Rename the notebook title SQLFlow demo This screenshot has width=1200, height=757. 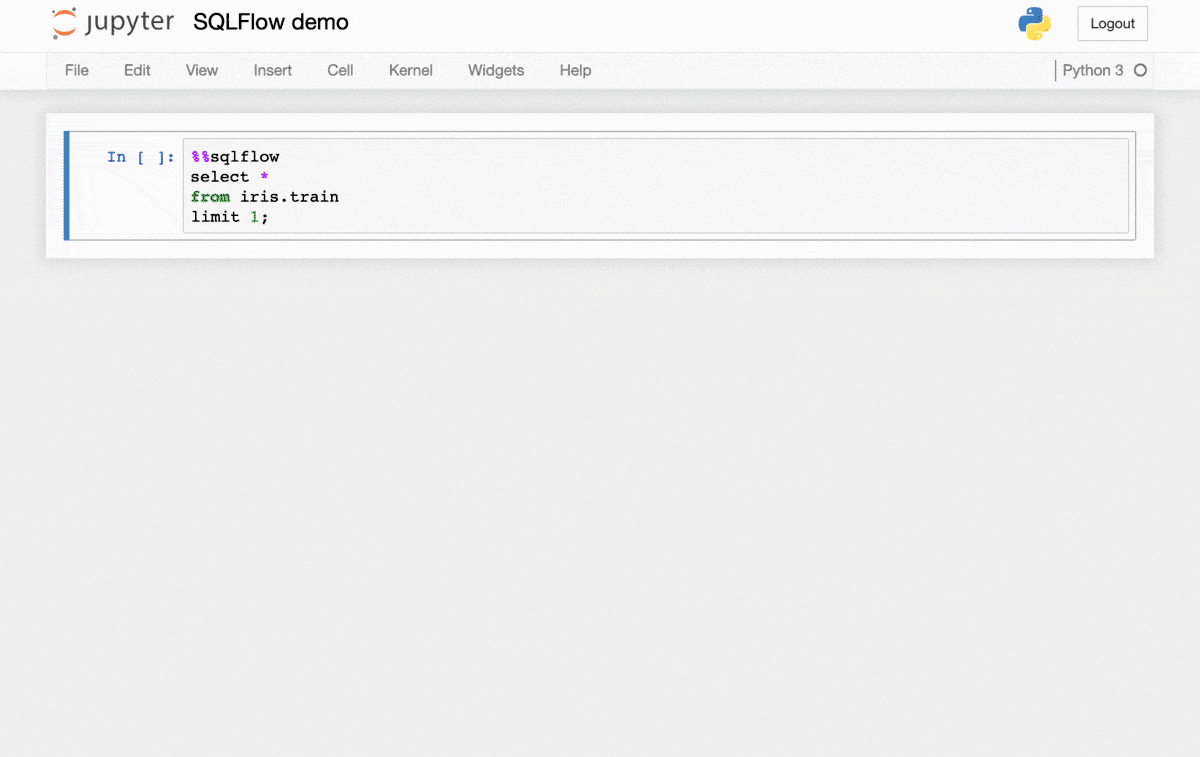(271, 22)
